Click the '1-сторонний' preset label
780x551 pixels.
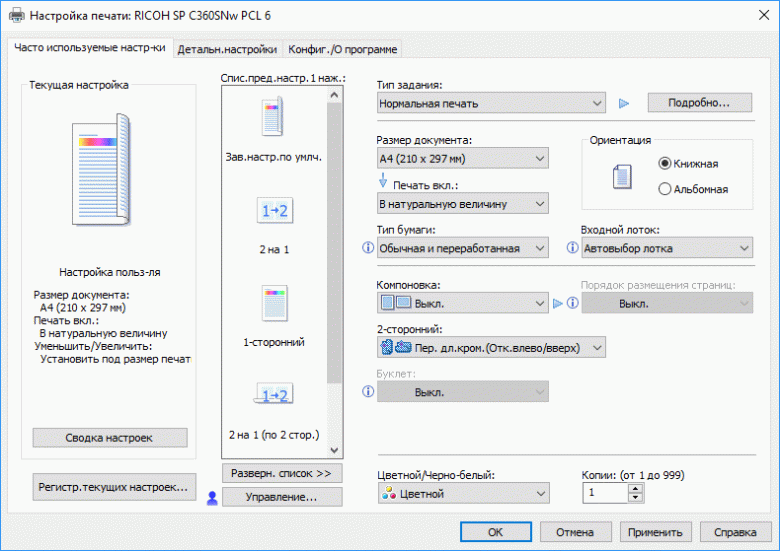point(274,342)
